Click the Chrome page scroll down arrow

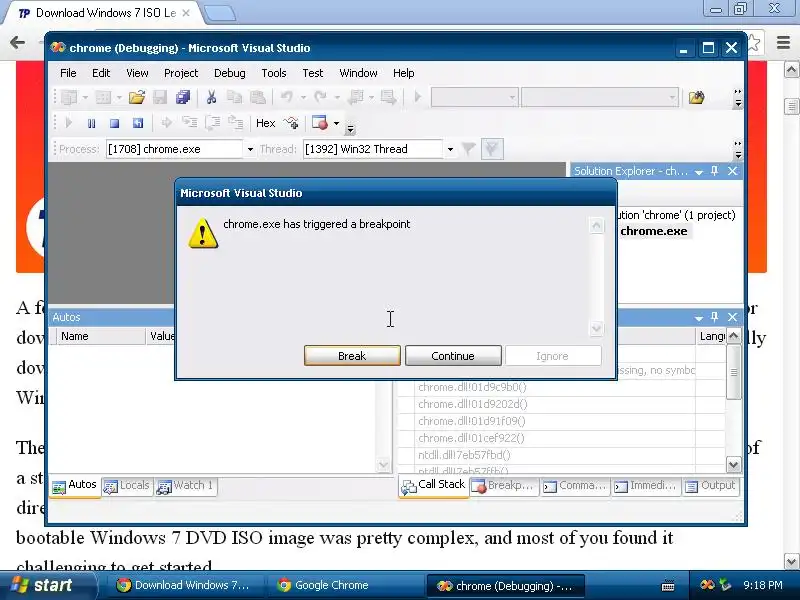(x=791, y=561)
